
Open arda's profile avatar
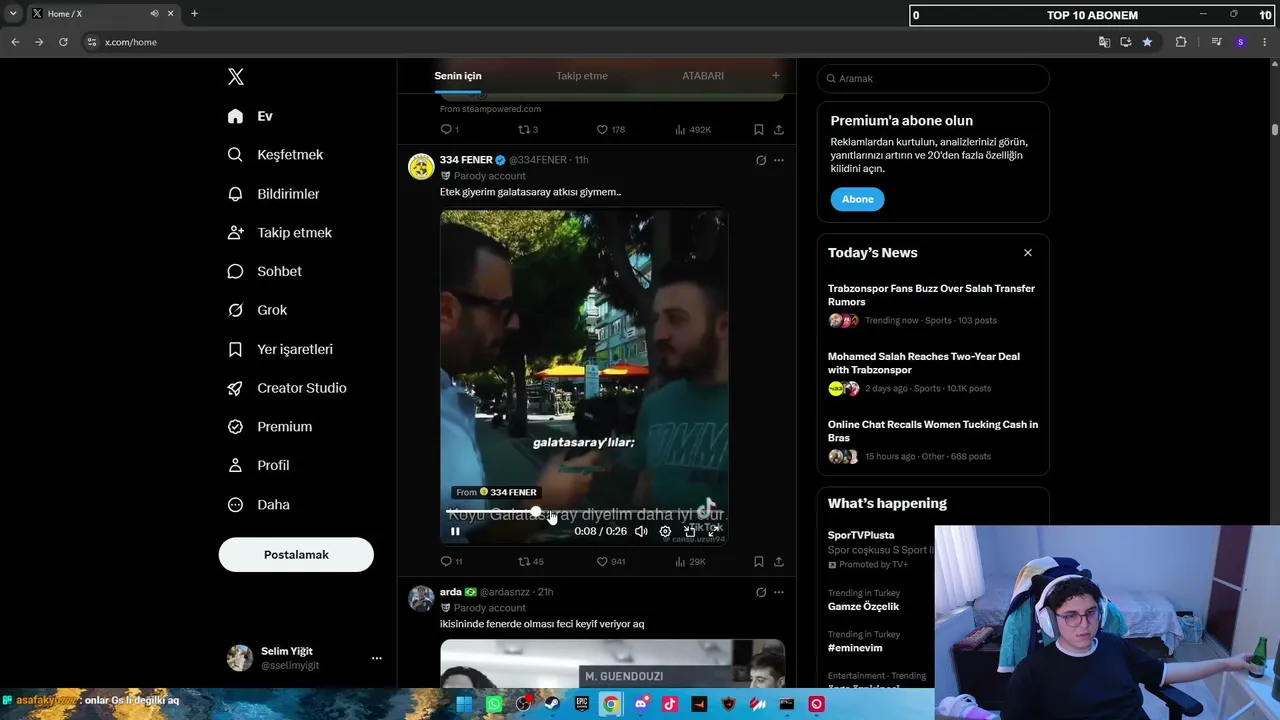pos(421,598)
